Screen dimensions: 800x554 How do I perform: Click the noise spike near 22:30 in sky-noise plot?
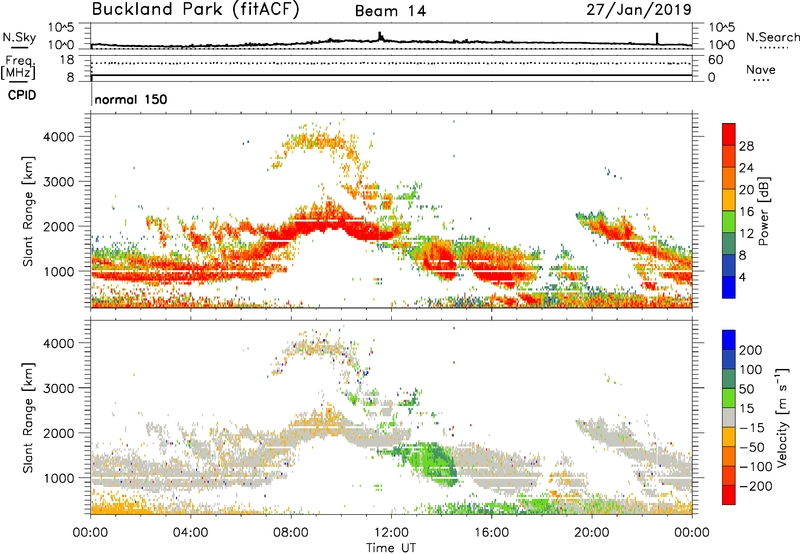coord(657,39)
